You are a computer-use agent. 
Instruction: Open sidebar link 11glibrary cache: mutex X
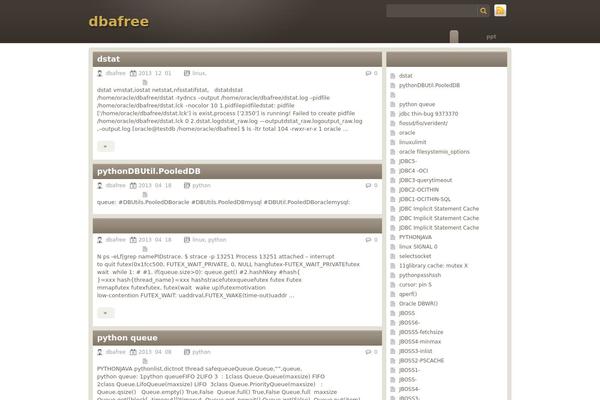(433, 265)
